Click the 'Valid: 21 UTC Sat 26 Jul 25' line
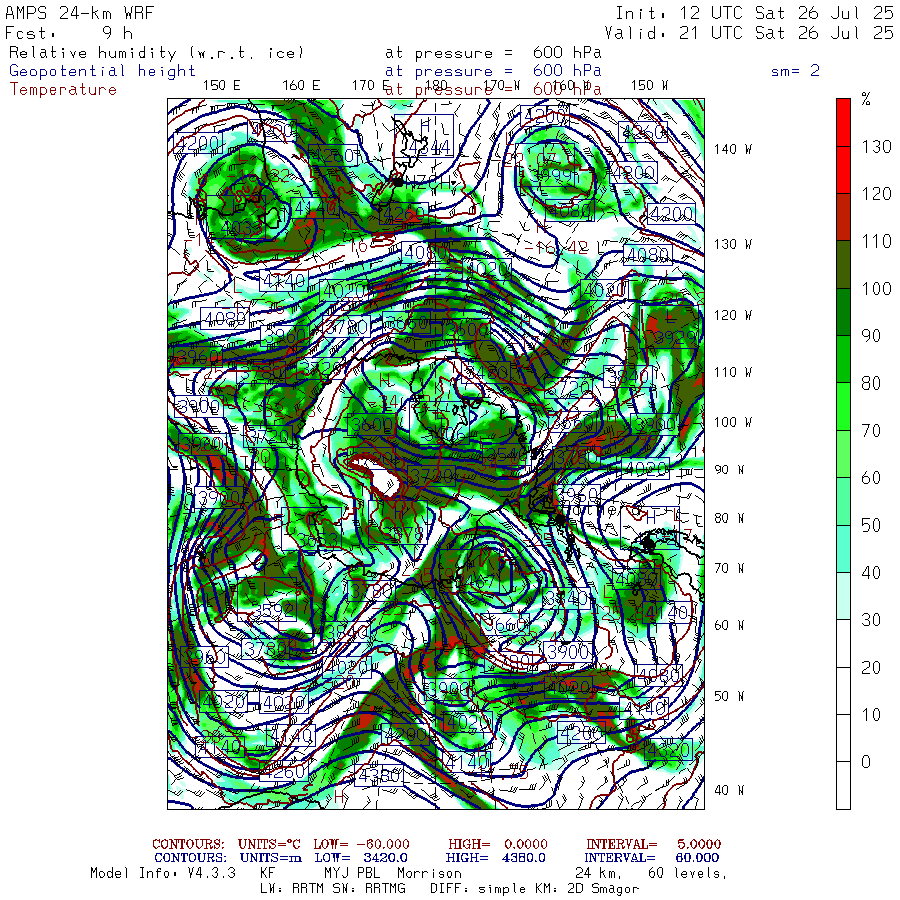 click(x=748, y=33)
